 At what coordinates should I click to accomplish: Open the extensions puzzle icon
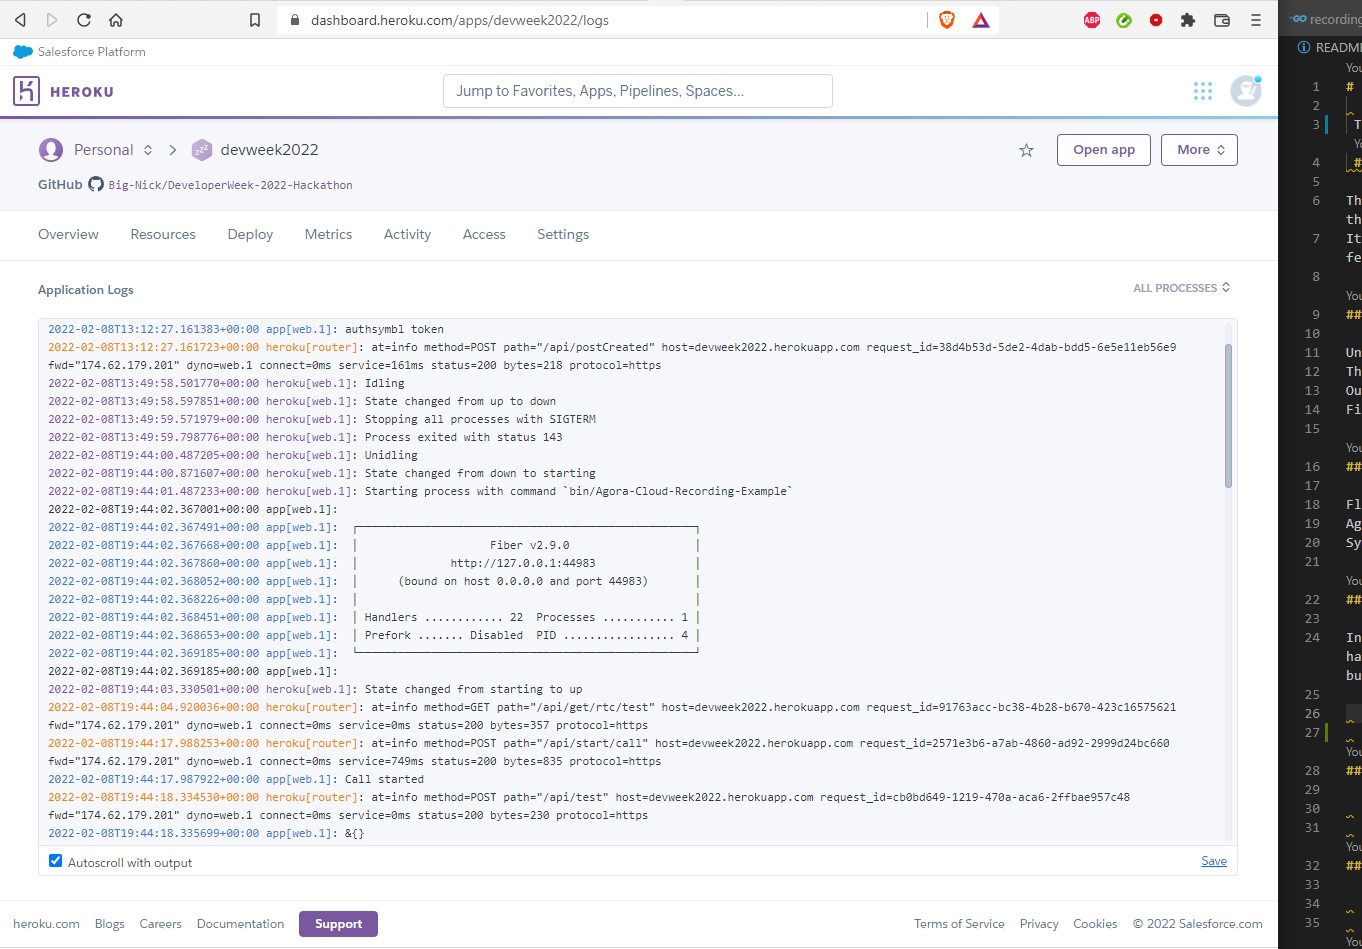pyautogui.click(x=1188, y=20)
